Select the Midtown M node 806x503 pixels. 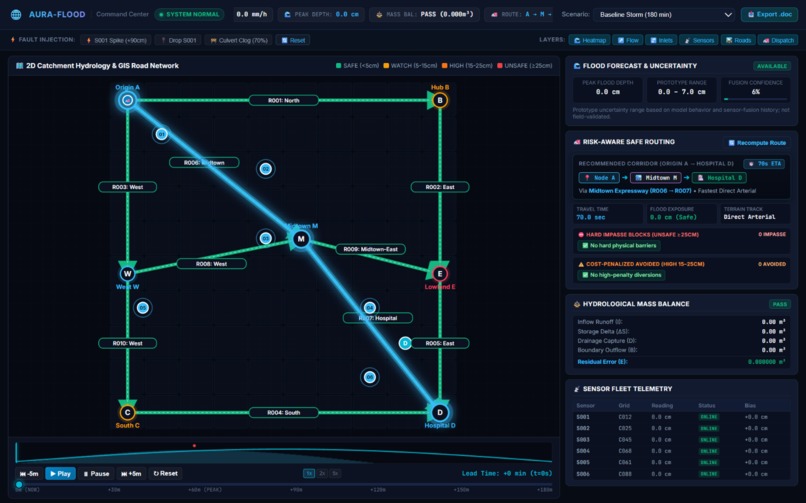point(301,238)
